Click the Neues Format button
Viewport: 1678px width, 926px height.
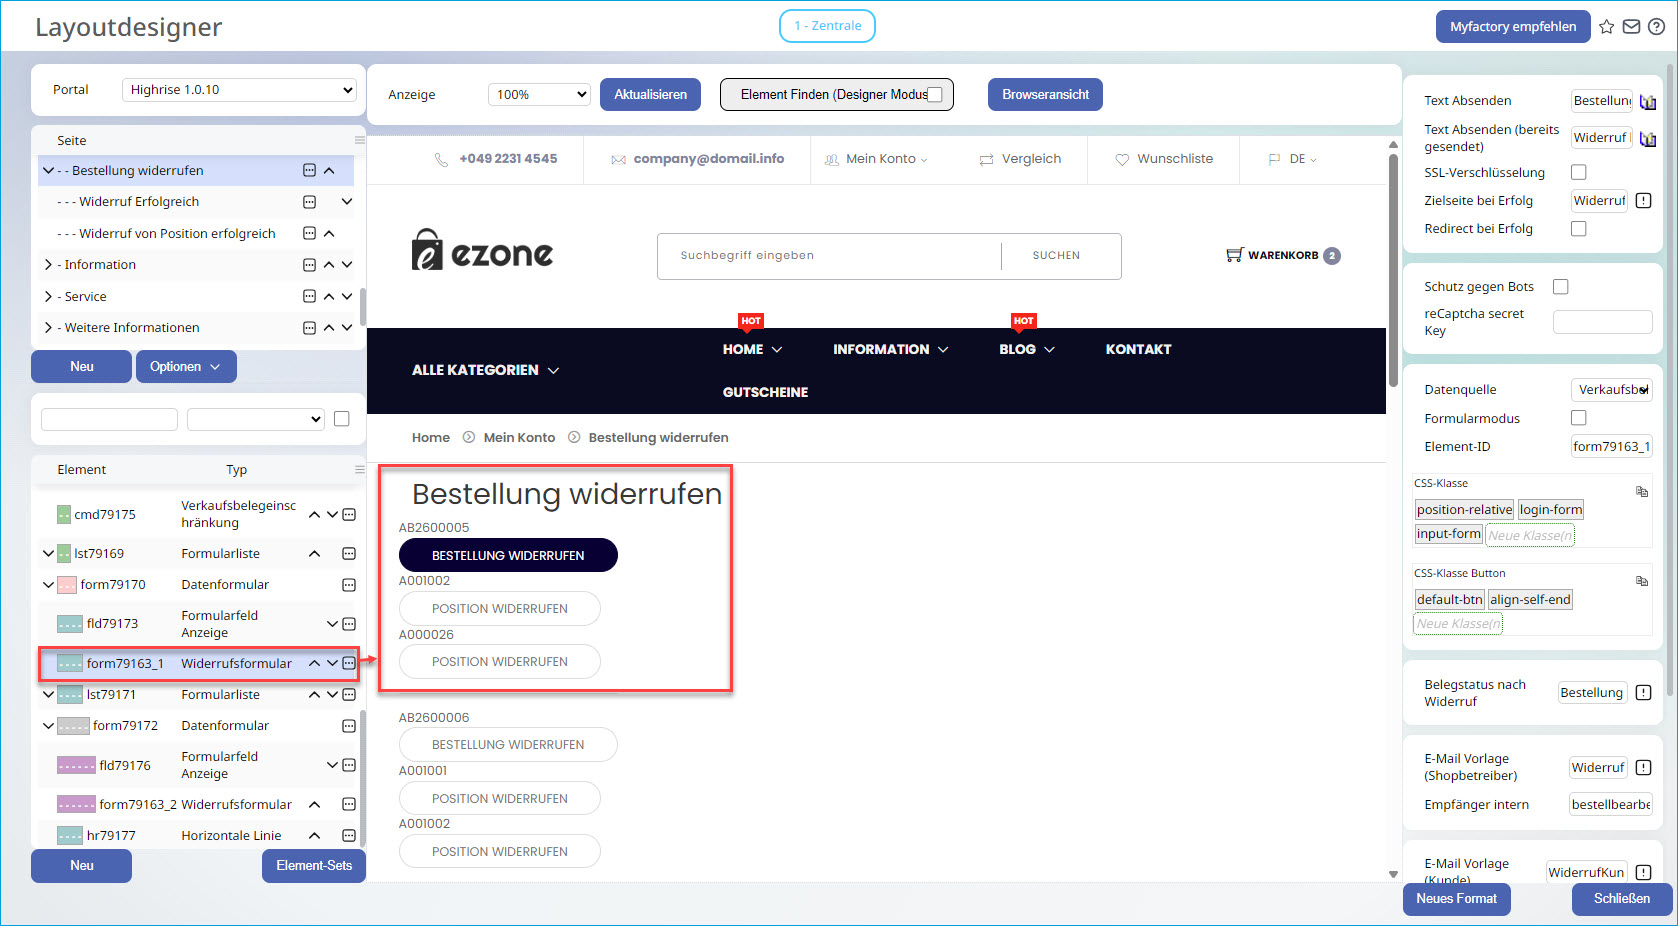click(x=1456, y=899)
